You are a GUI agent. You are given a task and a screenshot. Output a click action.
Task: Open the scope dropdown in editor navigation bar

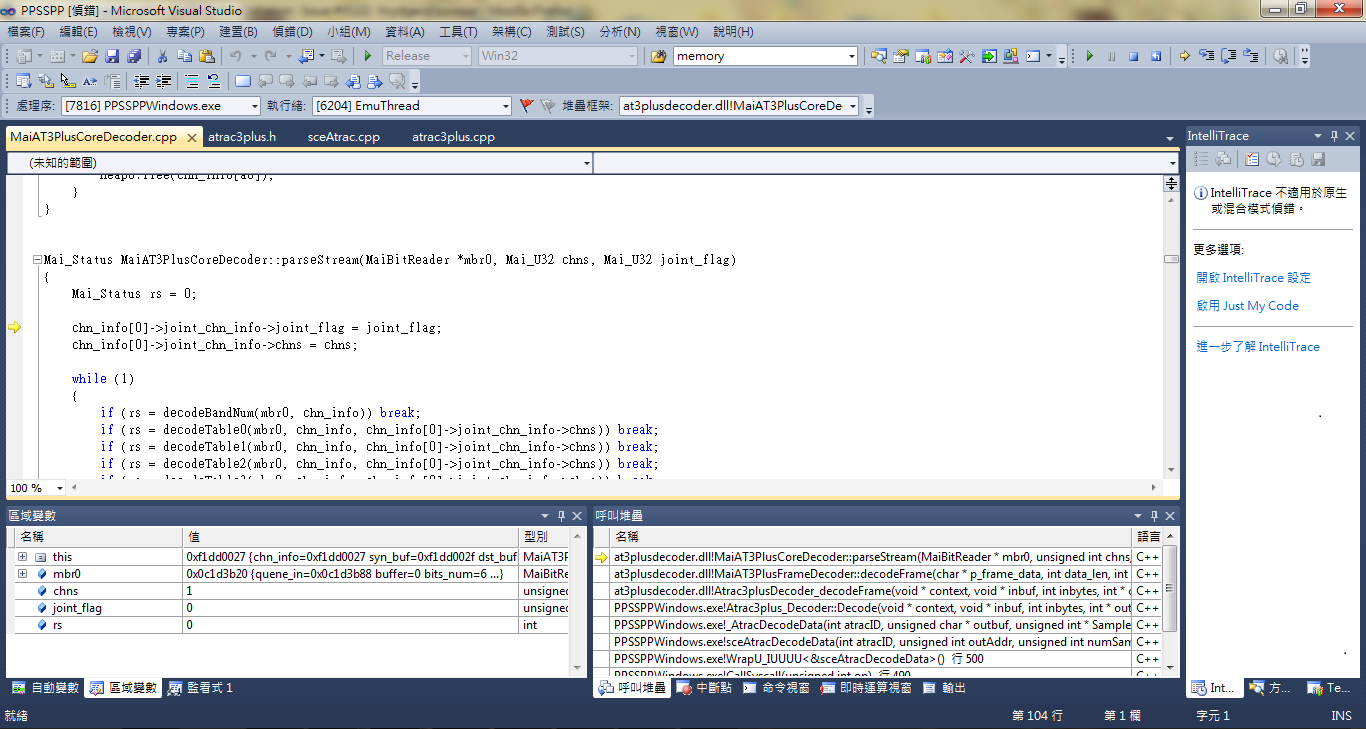(586, 162)
